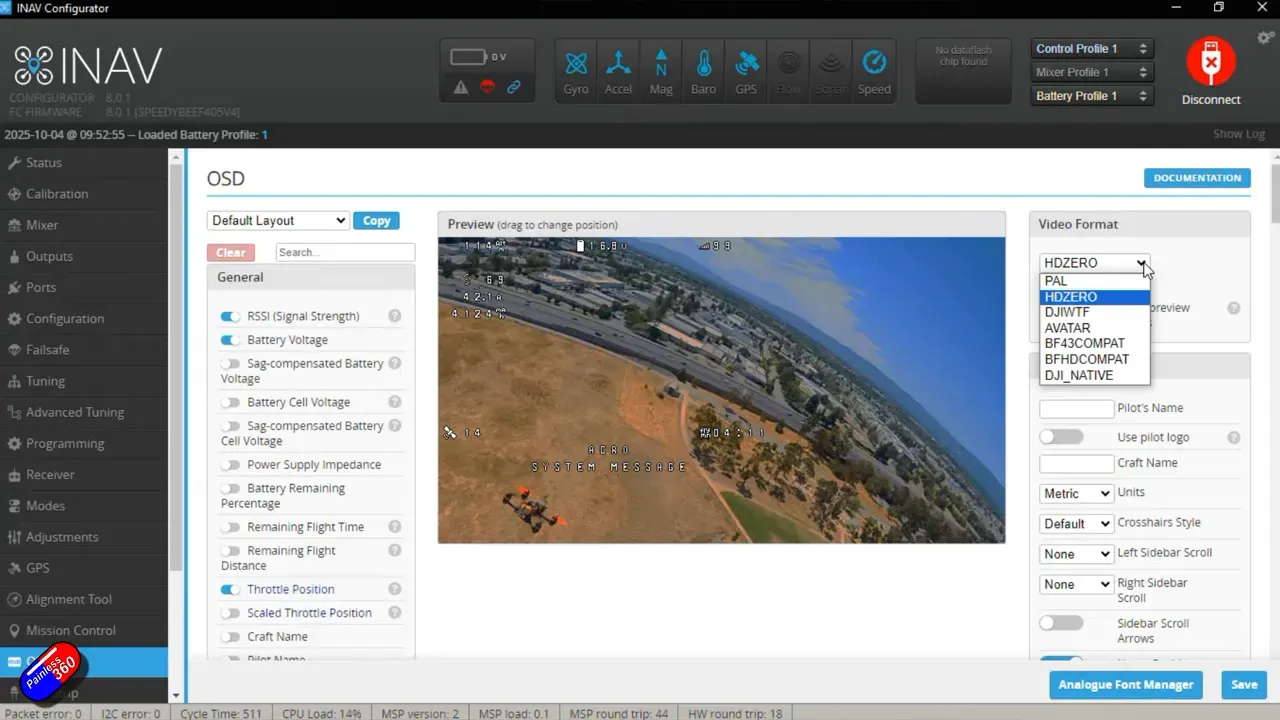
Task: Click the Analogue Font Manager button
Action: click(x=1125, y=685)
